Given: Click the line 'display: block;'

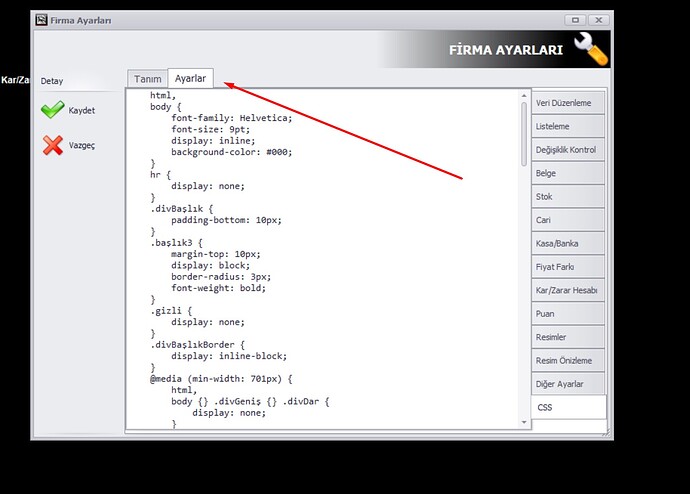Looking at the screenshot, I should click(210, 266).
